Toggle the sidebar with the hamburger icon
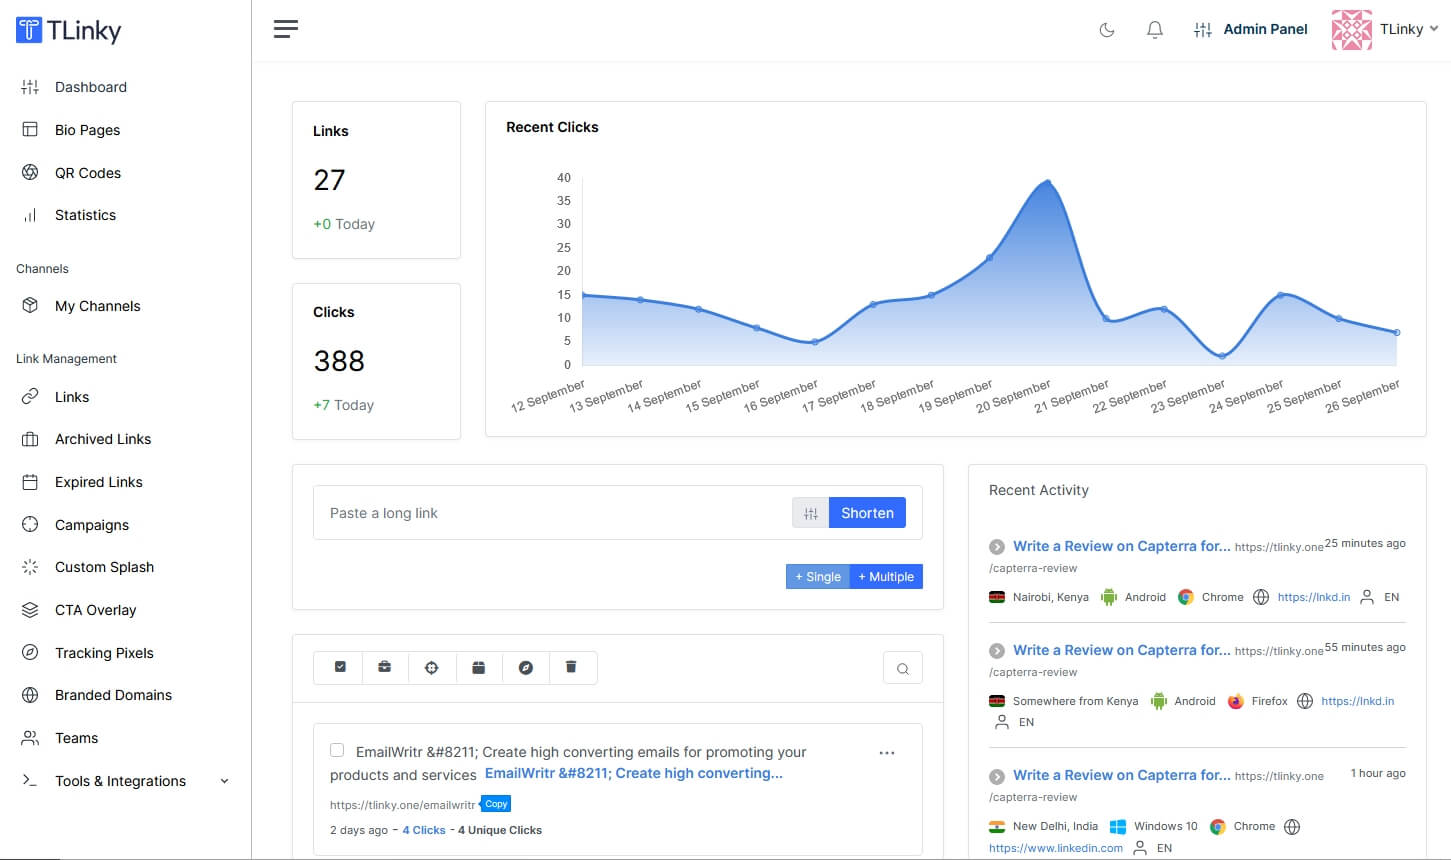The image size is (1451, 860). 285,29
